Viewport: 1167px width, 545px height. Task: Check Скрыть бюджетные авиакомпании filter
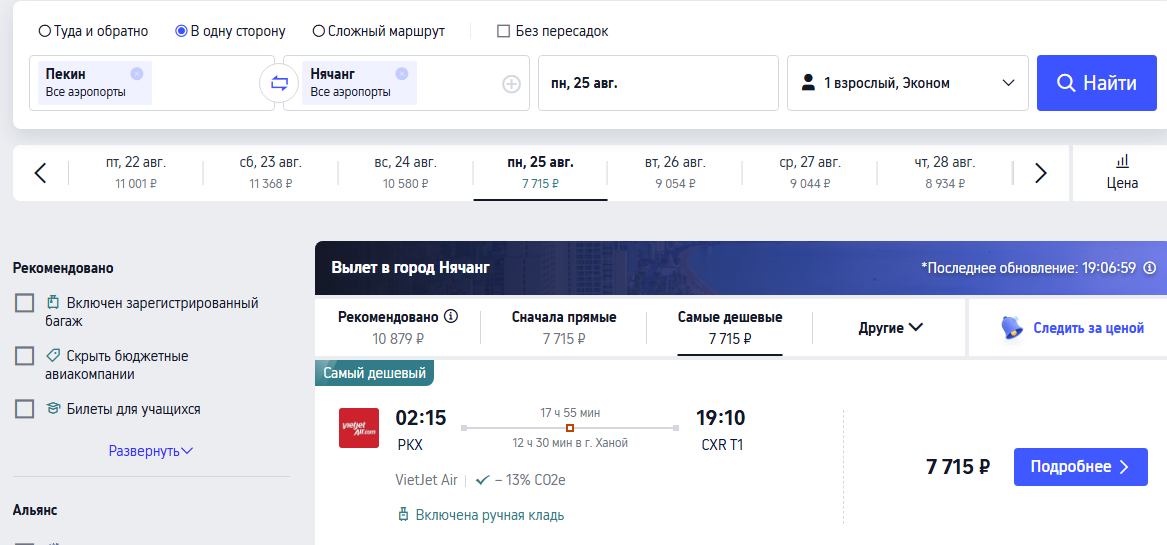click(25, 356)
